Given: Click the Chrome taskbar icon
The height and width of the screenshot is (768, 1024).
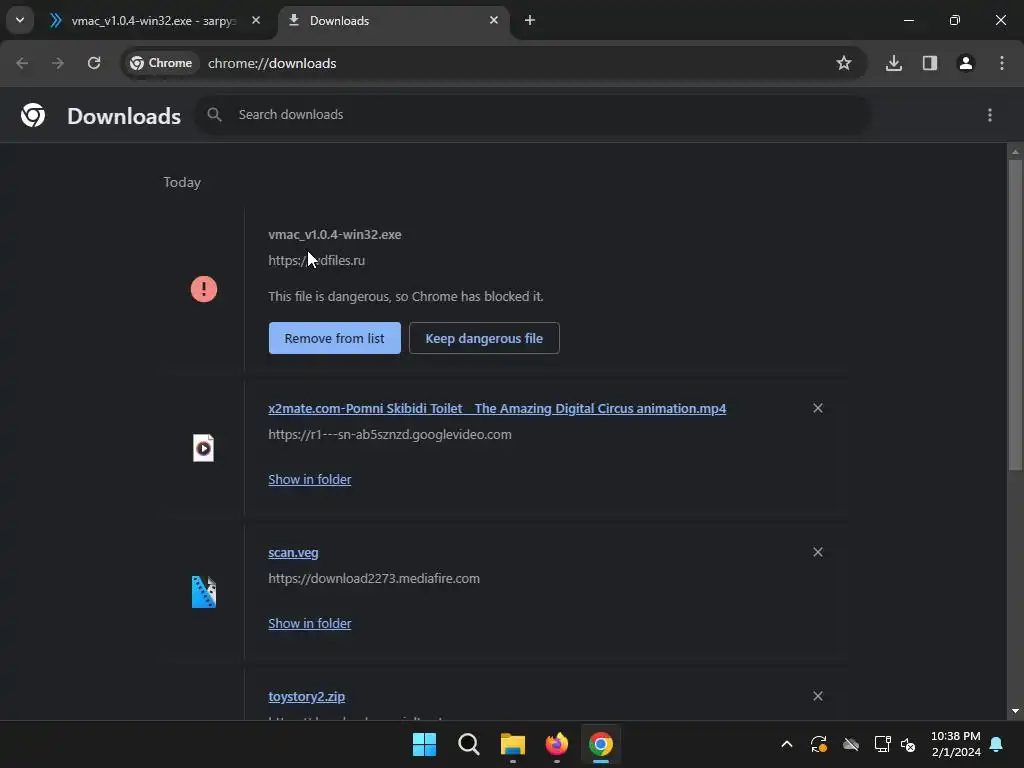Looking at the screenshot, I should (x=601, y=744).
